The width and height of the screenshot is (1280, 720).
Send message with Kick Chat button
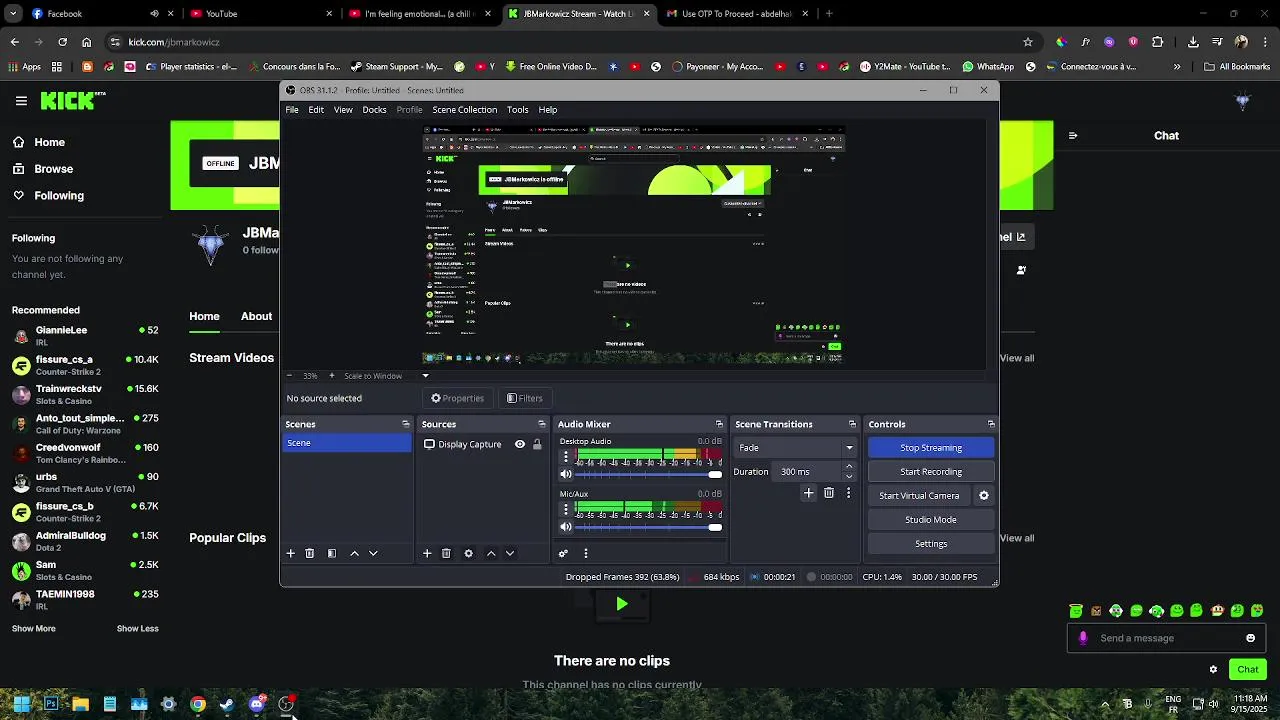[x=1248, y=670]
